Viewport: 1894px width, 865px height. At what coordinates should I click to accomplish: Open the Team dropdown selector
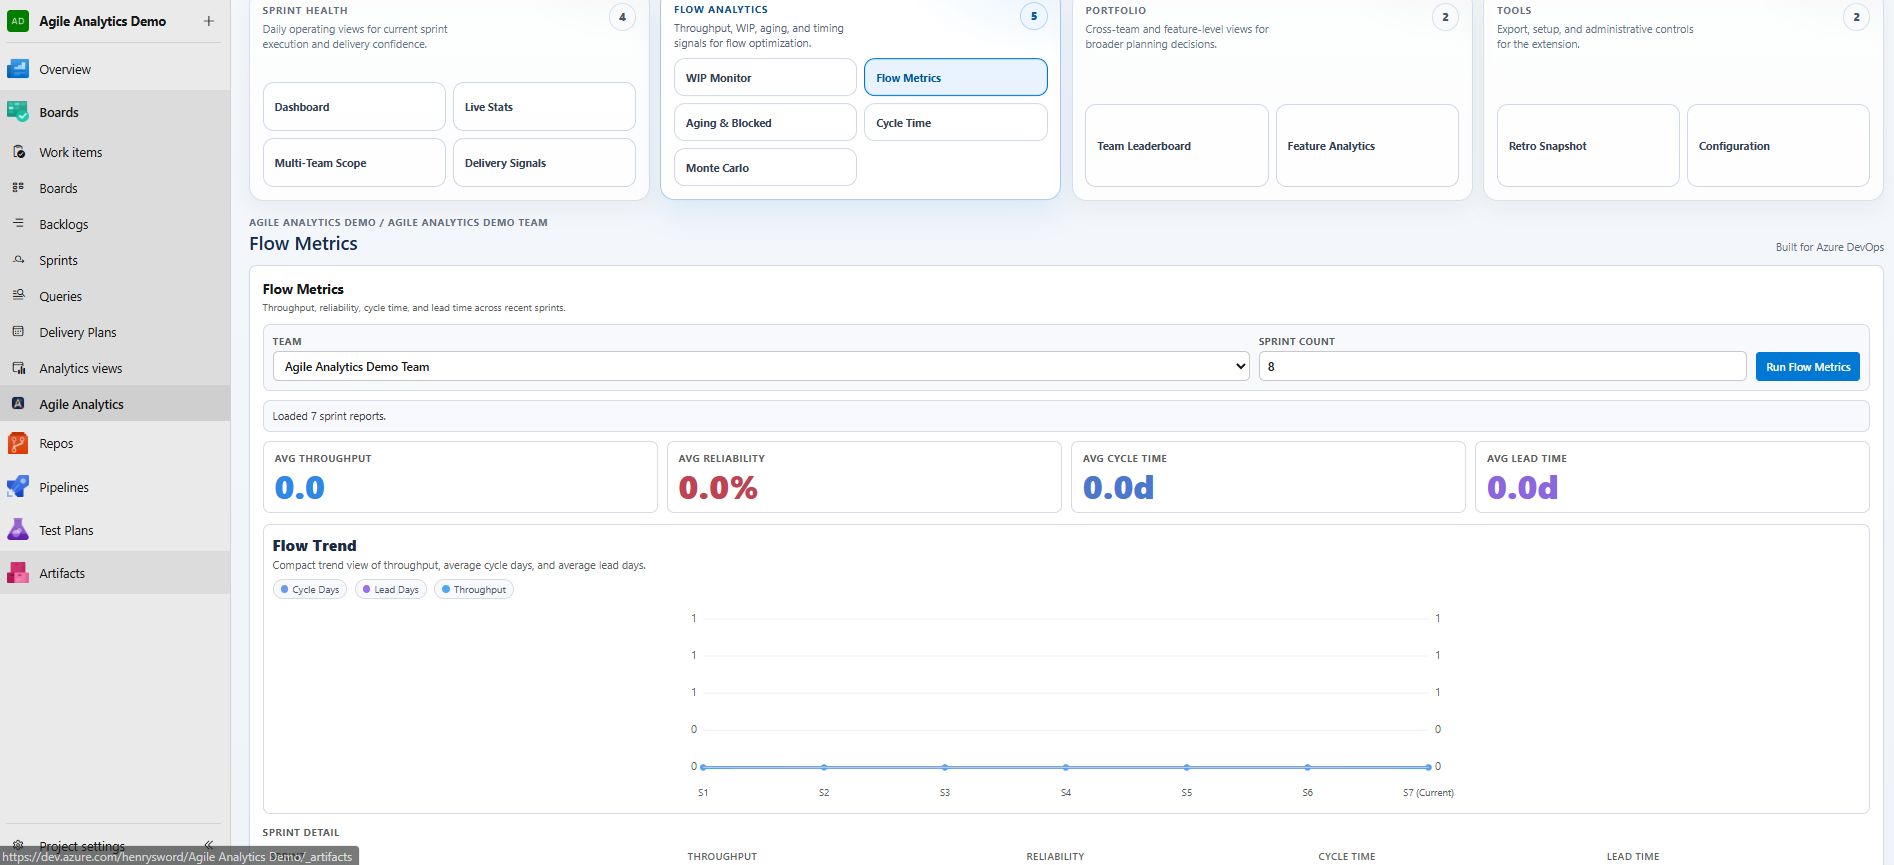tap(761, 367)
